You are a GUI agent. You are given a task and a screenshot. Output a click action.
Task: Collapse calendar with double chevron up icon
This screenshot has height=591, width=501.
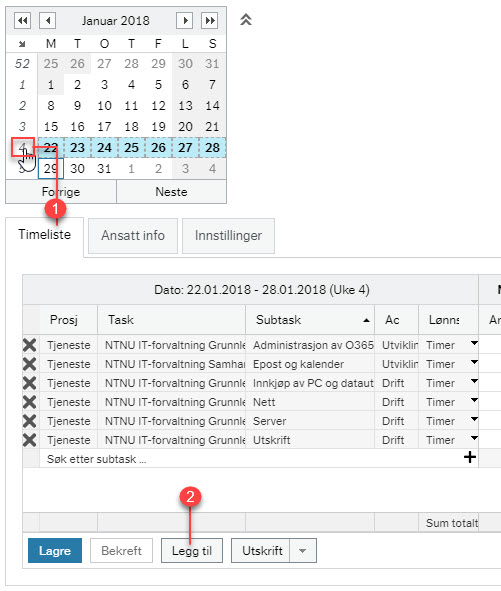(246, 19)
